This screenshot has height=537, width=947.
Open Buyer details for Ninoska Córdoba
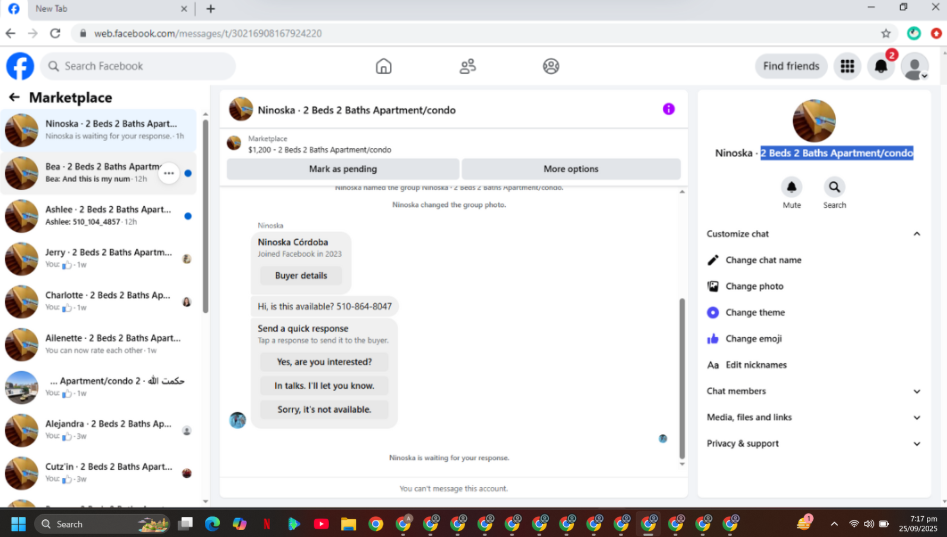pyautogui.click(x=301, y=275)
